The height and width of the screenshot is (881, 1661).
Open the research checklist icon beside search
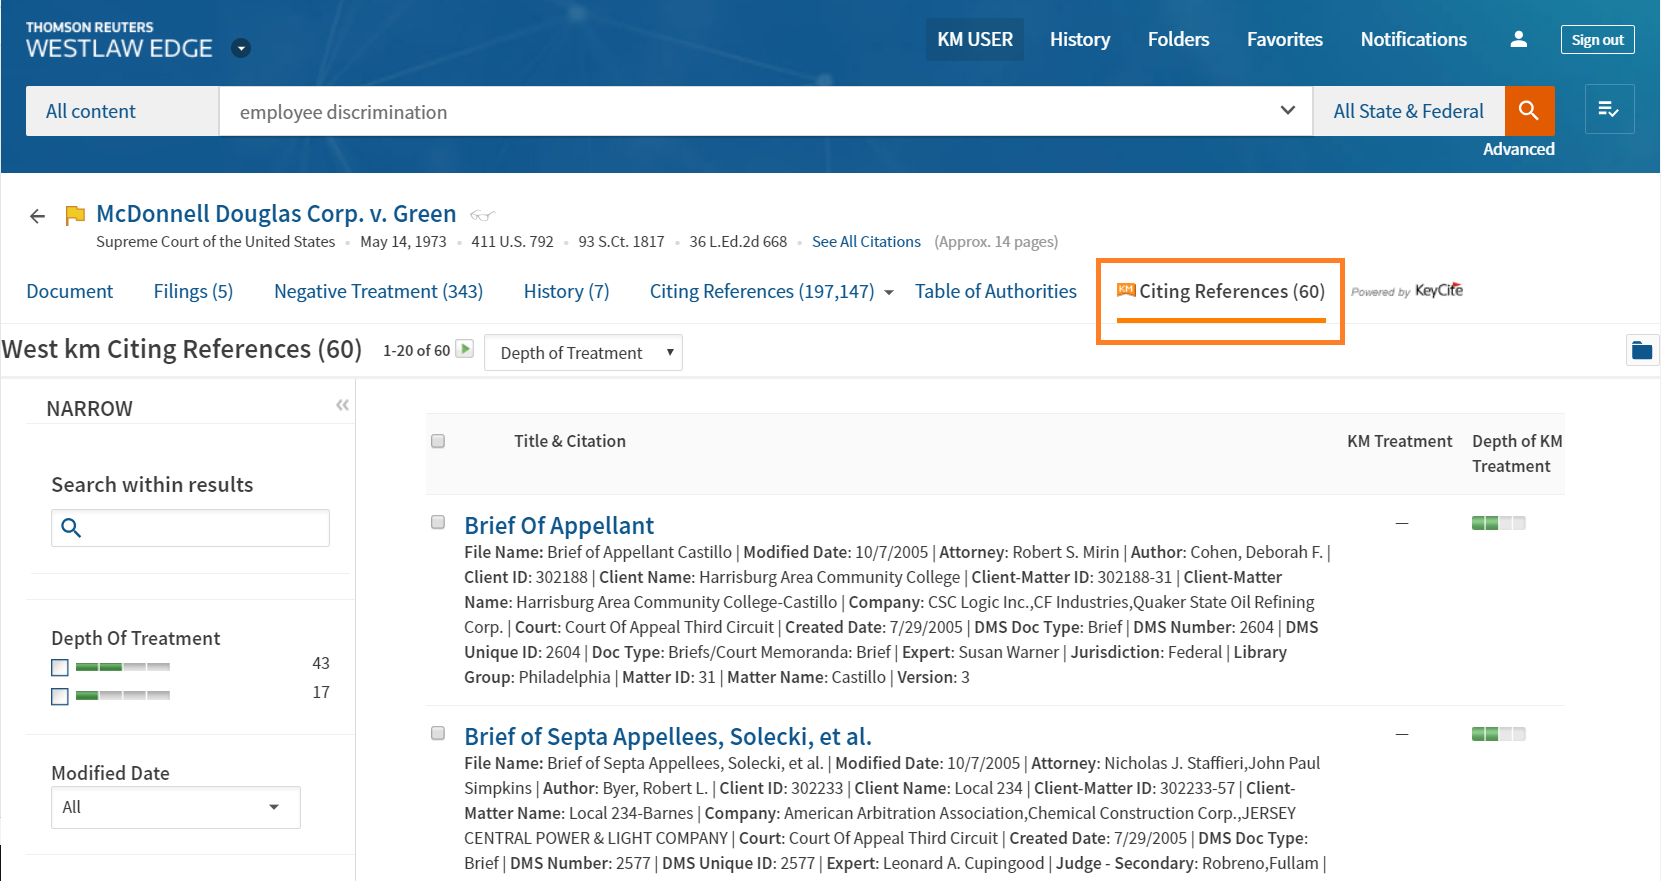click(x=1609, y=110)
